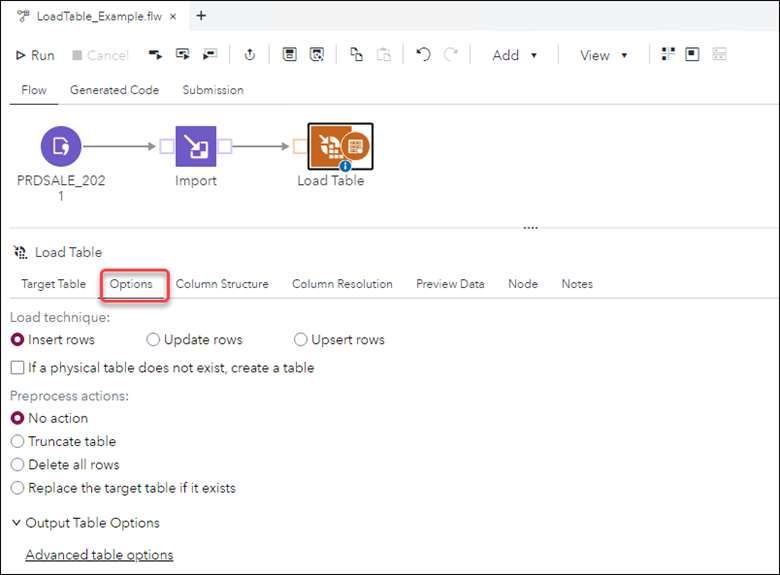Enable create table if not exists checkbox
Viewport: 780px width, 575px height.
point(17,368)
